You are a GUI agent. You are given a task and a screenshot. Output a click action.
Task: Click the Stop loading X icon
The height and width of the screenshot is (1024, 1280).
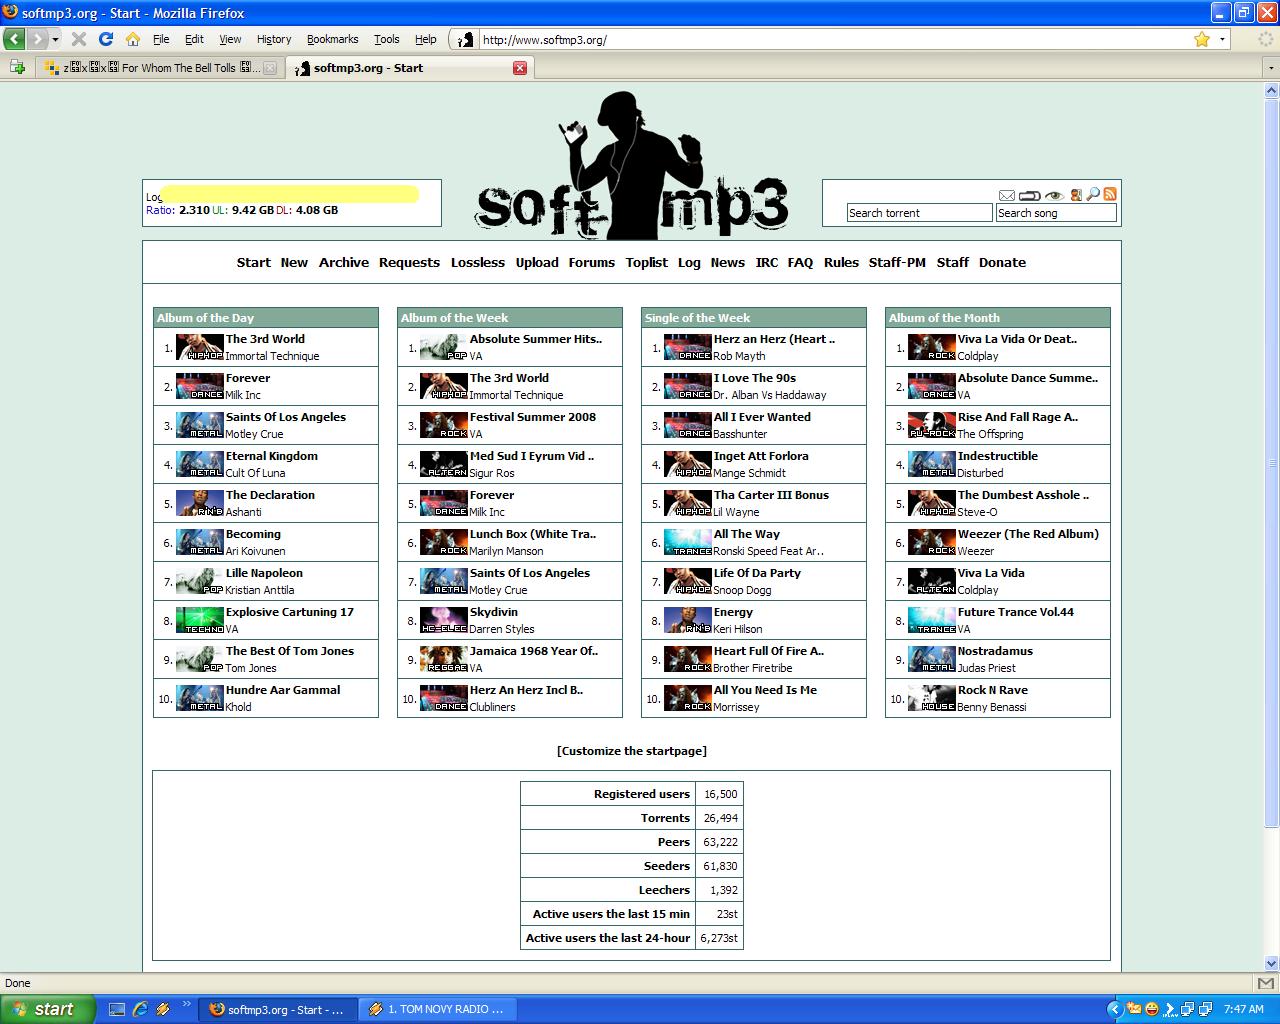click(x=79, y=39)
